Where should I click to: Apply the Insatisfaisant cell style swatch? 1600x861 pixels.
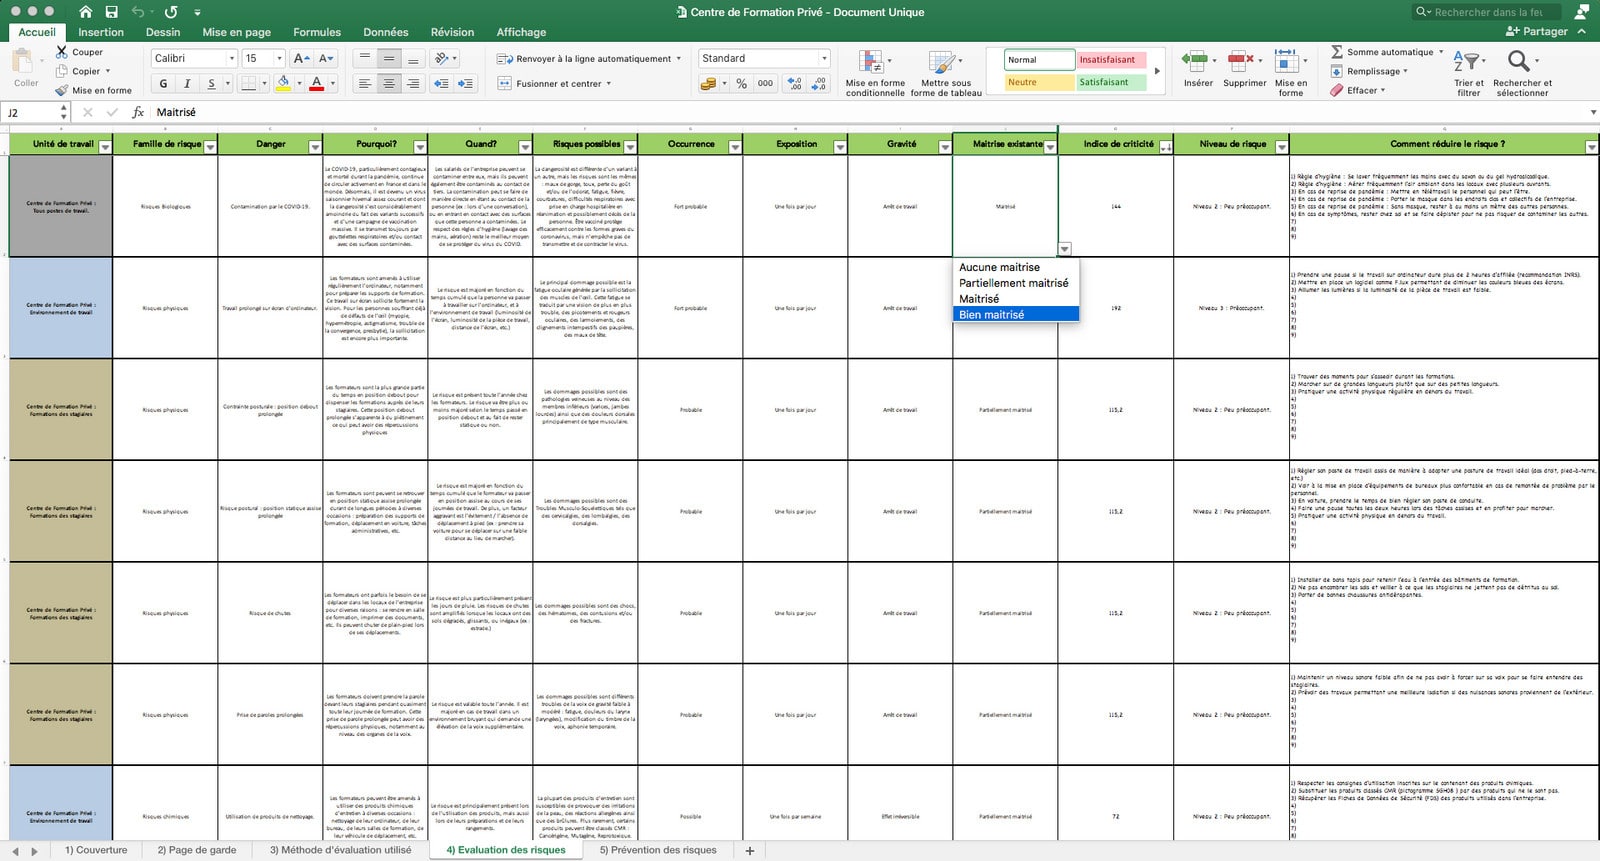pos(1110,60)
